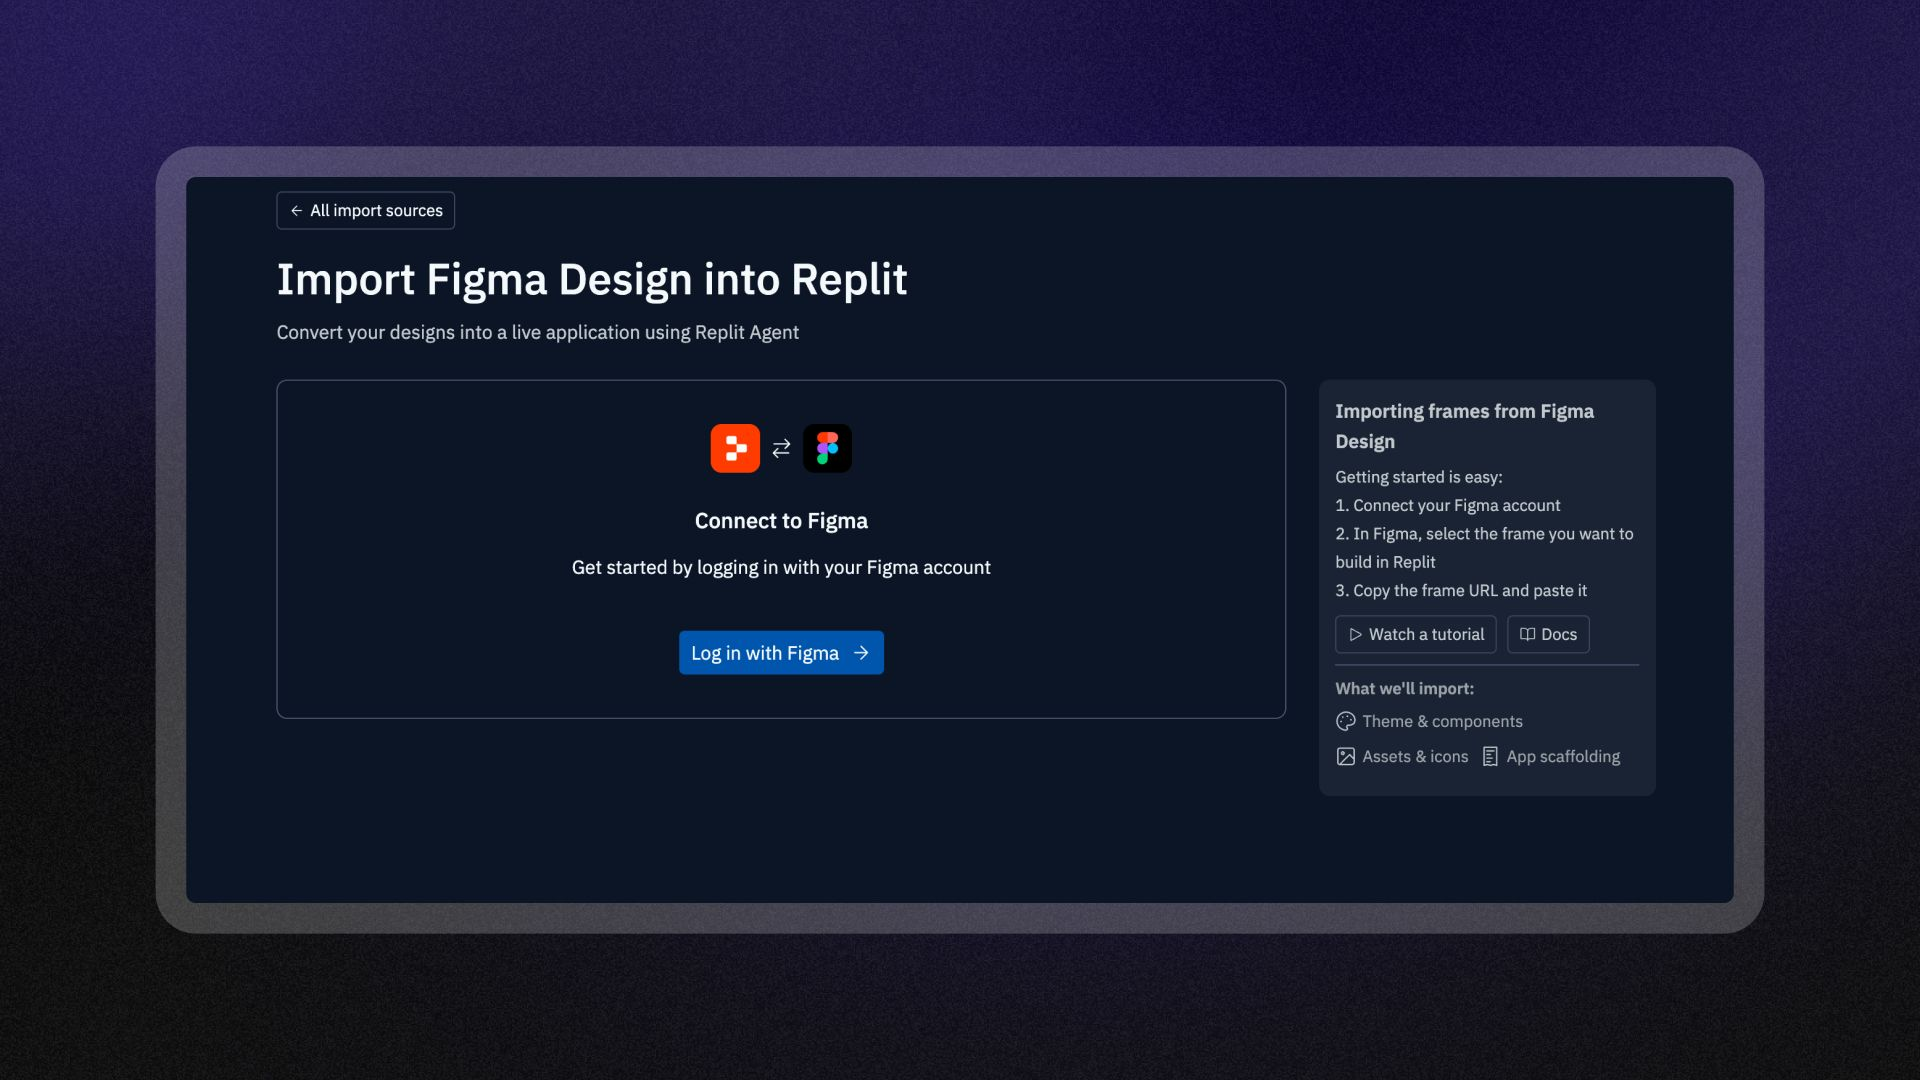The image size is (1920, 1080).
Task: Open the Watch a tutorial video
Action: point(1416,635)
